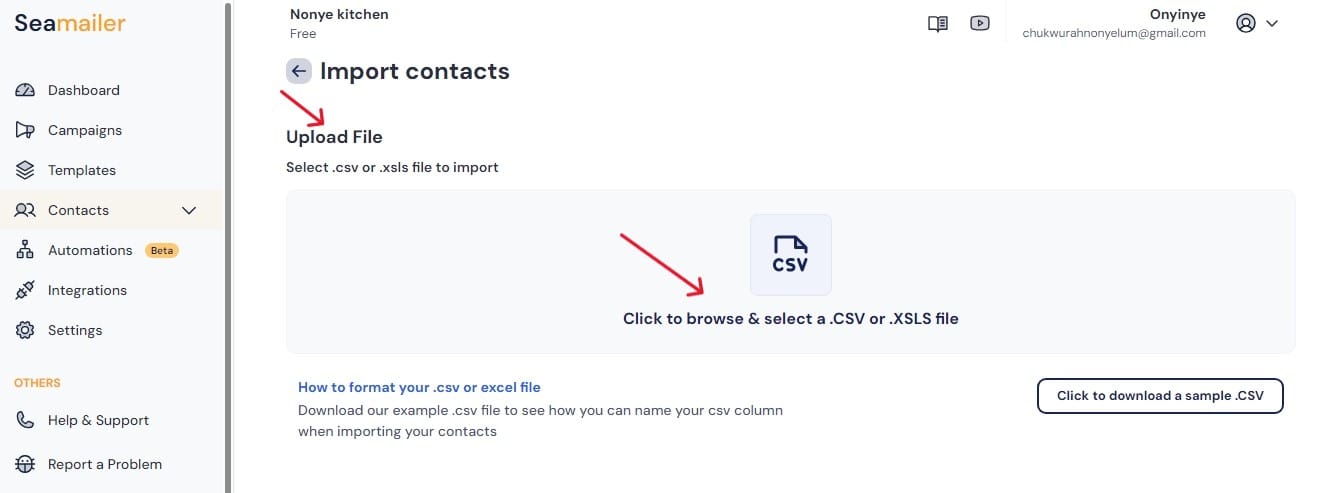Open the documentation book icon in header
Viewport: 1333px width, 493px height.
coord(938,24)
